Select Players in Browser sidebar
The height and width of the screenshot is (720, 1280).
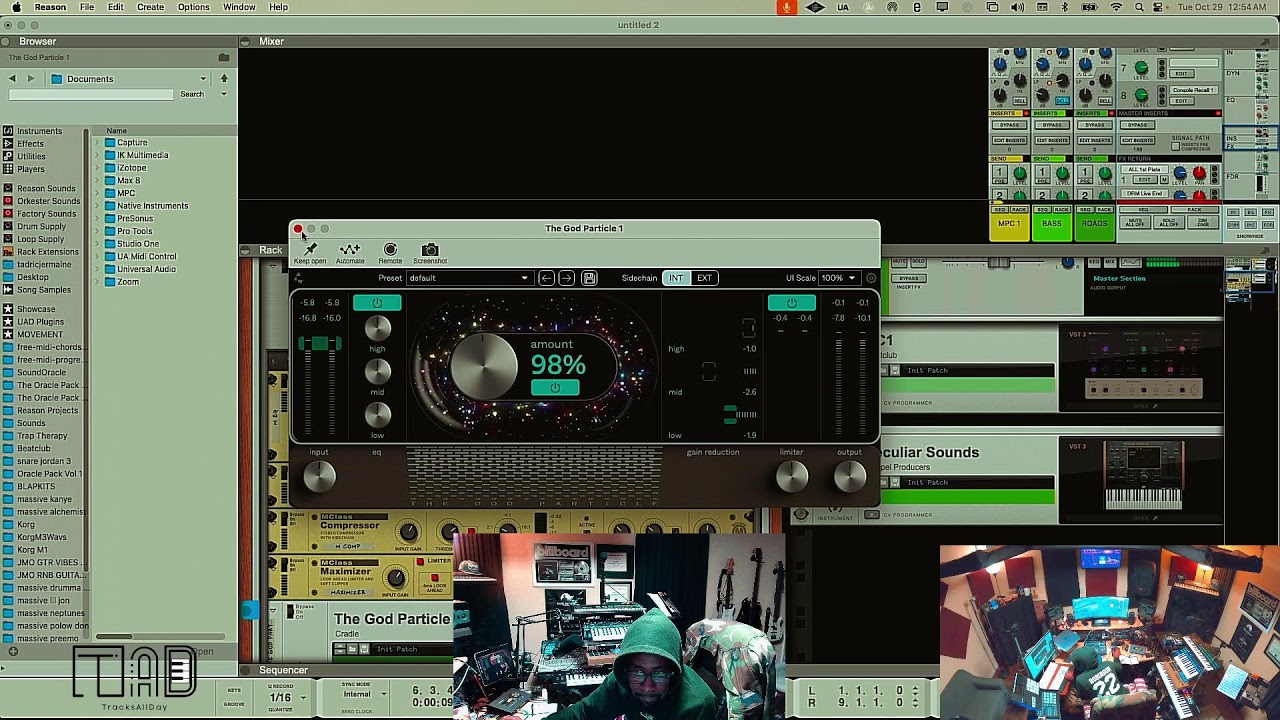pyautogui.click(x=30, y=170)
